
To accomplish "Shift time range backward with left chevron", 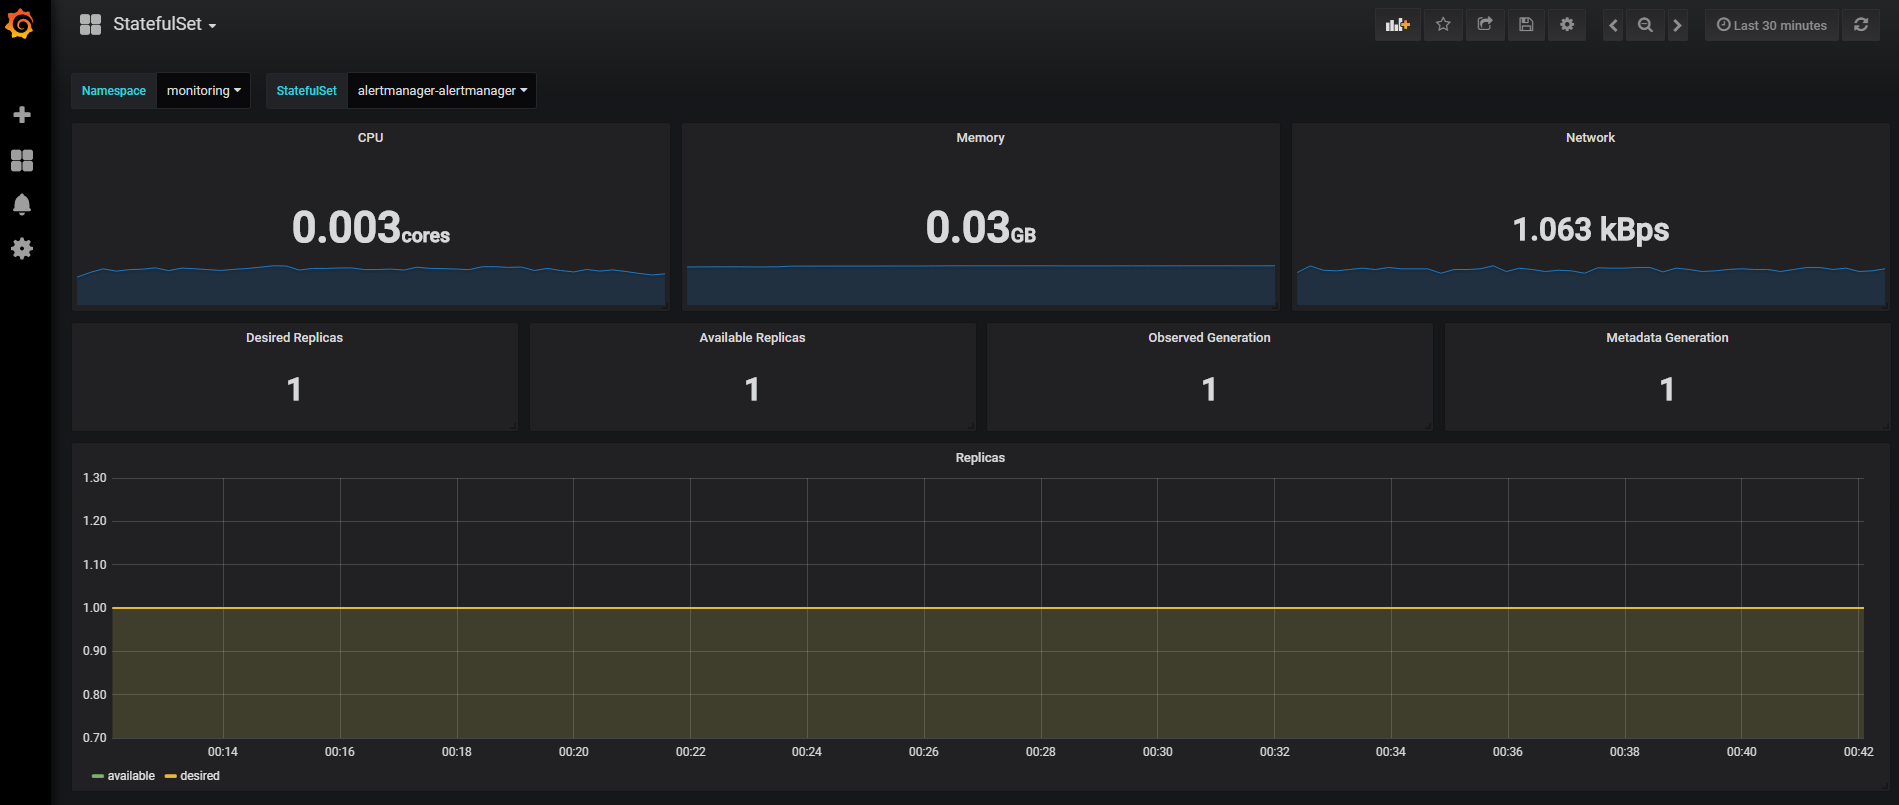I will tap(1613, 25).
